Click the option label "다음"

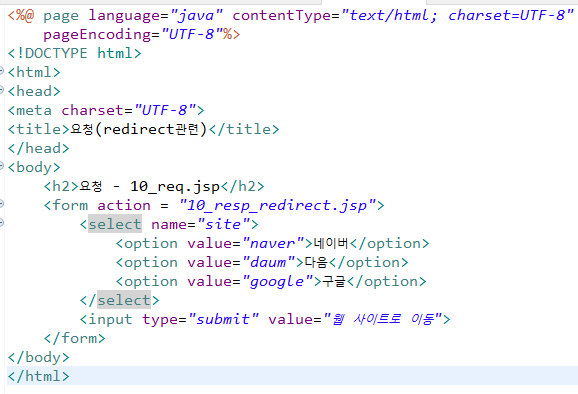pyautogui.click(x=316, y=262)
